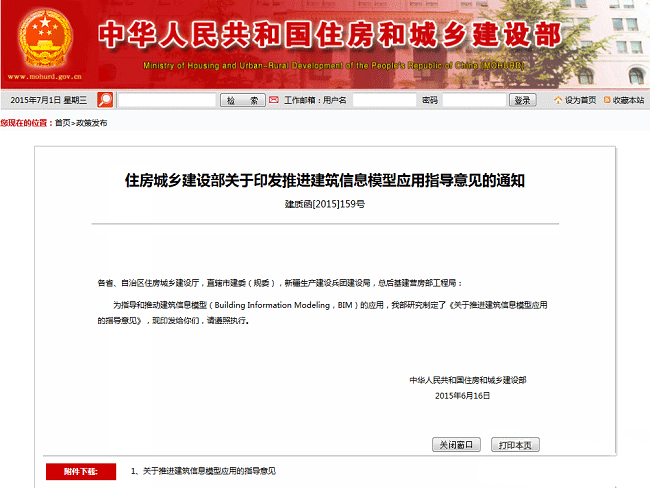Click the document number 建质函[2015]159号
650x488 pixels.
325,204
